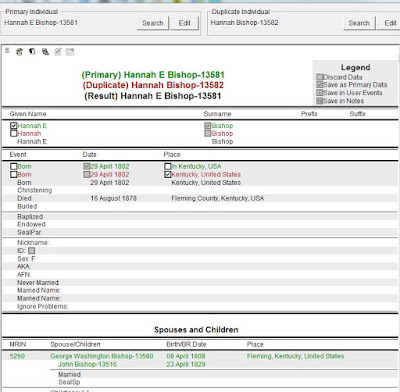
Task: Click the 'AFN:' row
Action: click(200, 275)
